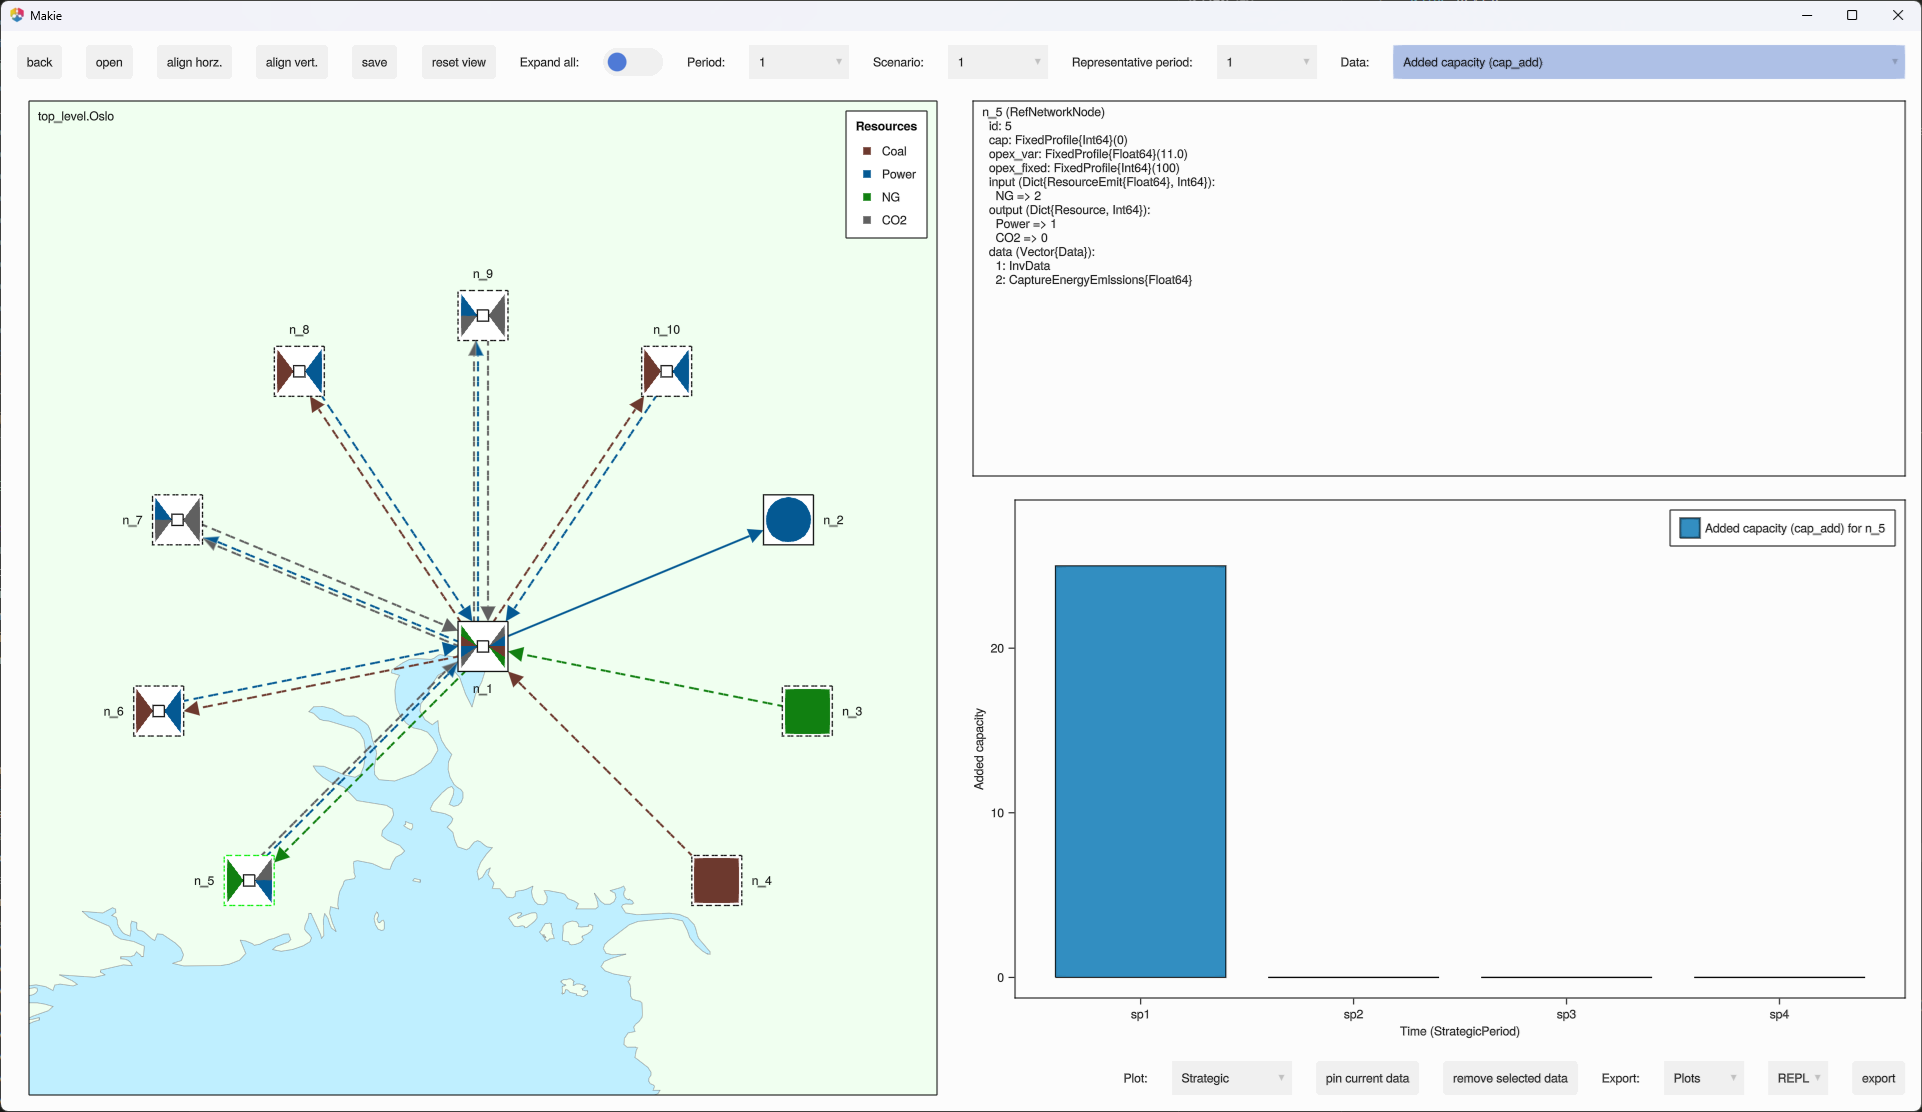Select the green n_3 source node
Image resolution: width=1922 pixels, height=1112 pixels.
coord(807,712)
